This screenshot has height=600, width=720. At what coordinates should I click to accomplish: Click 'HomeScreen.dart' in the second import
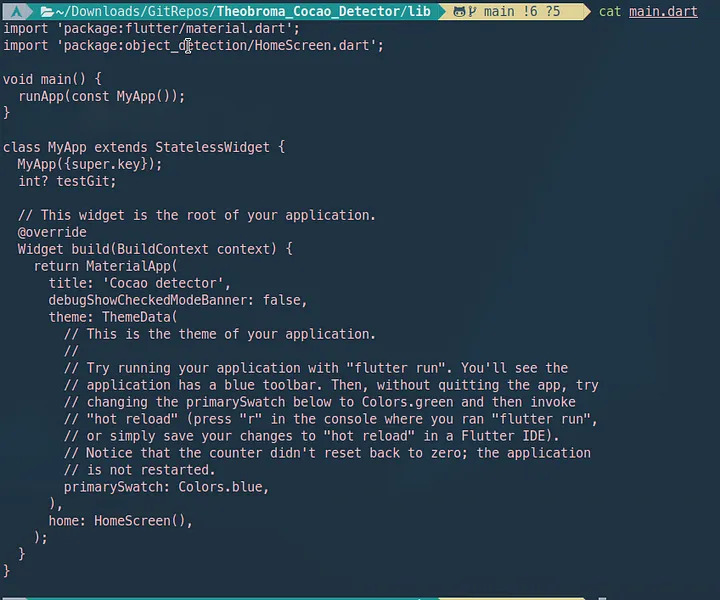click(312, 45)
